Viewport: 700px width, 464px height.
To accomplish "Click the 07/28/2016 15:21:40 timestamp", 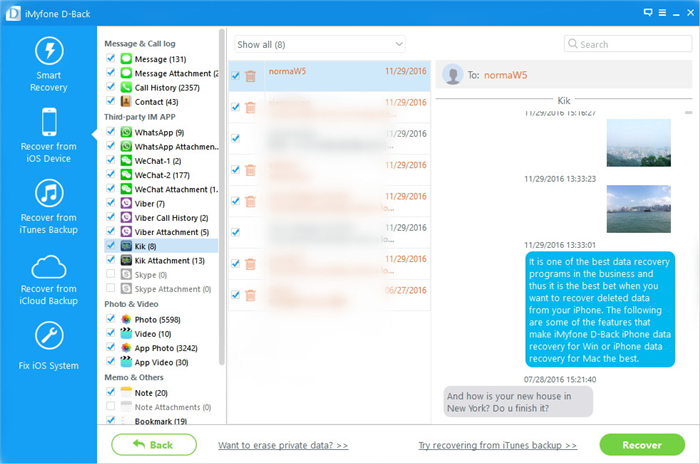I will 560,380.
